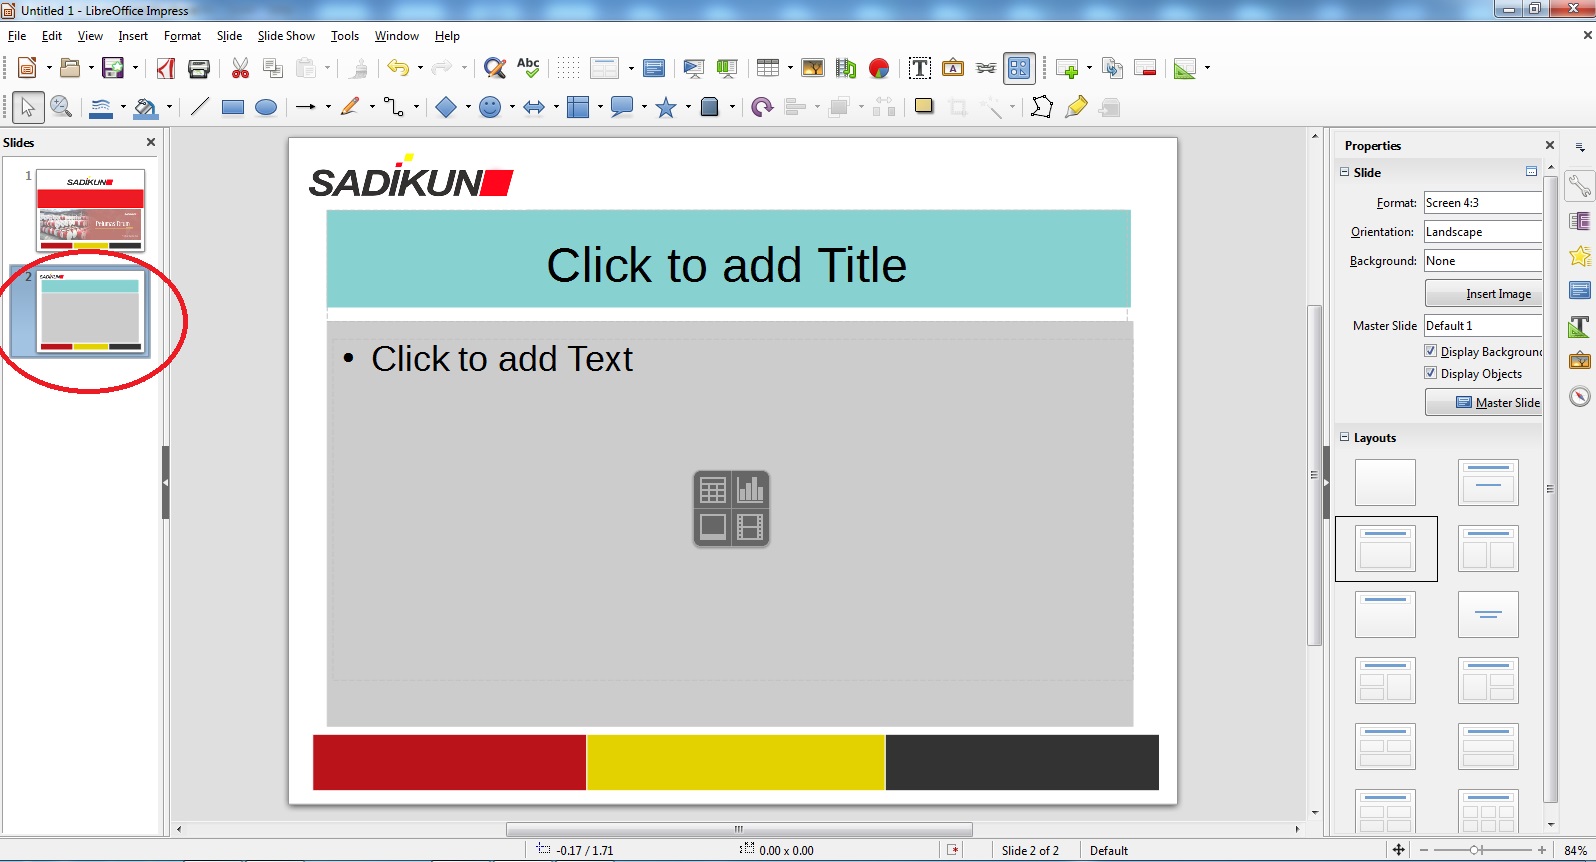Collapse the Slide section in Properties
Viewport: 1596px width, 862px height.
click(x=1345, y=172)
